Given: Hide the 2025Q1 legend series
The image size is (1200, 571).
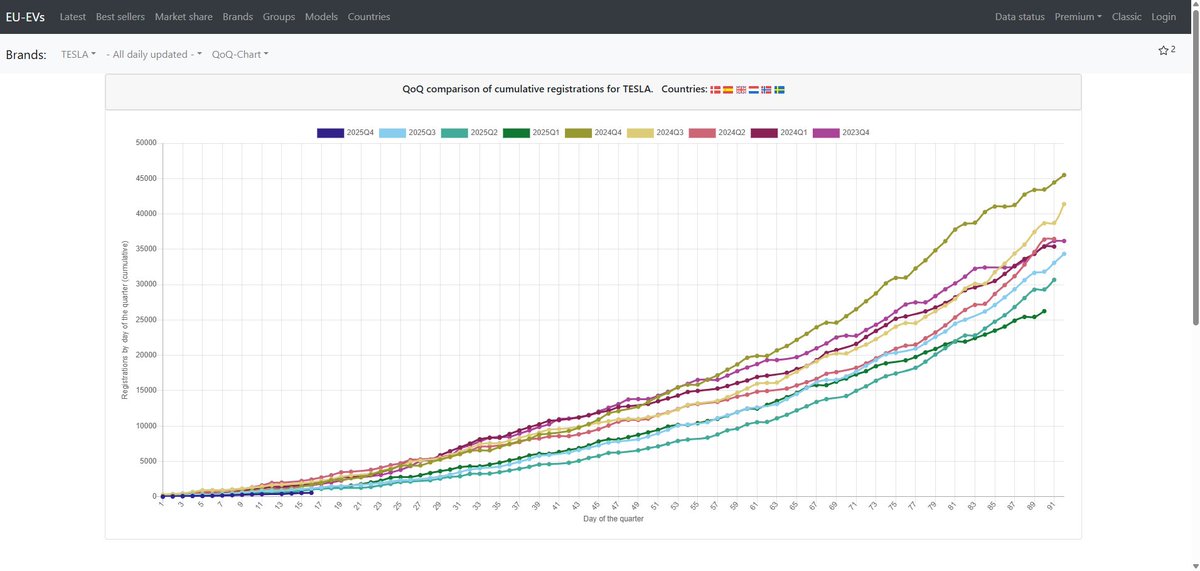Looking at the screenshot, I should [531, 133].
